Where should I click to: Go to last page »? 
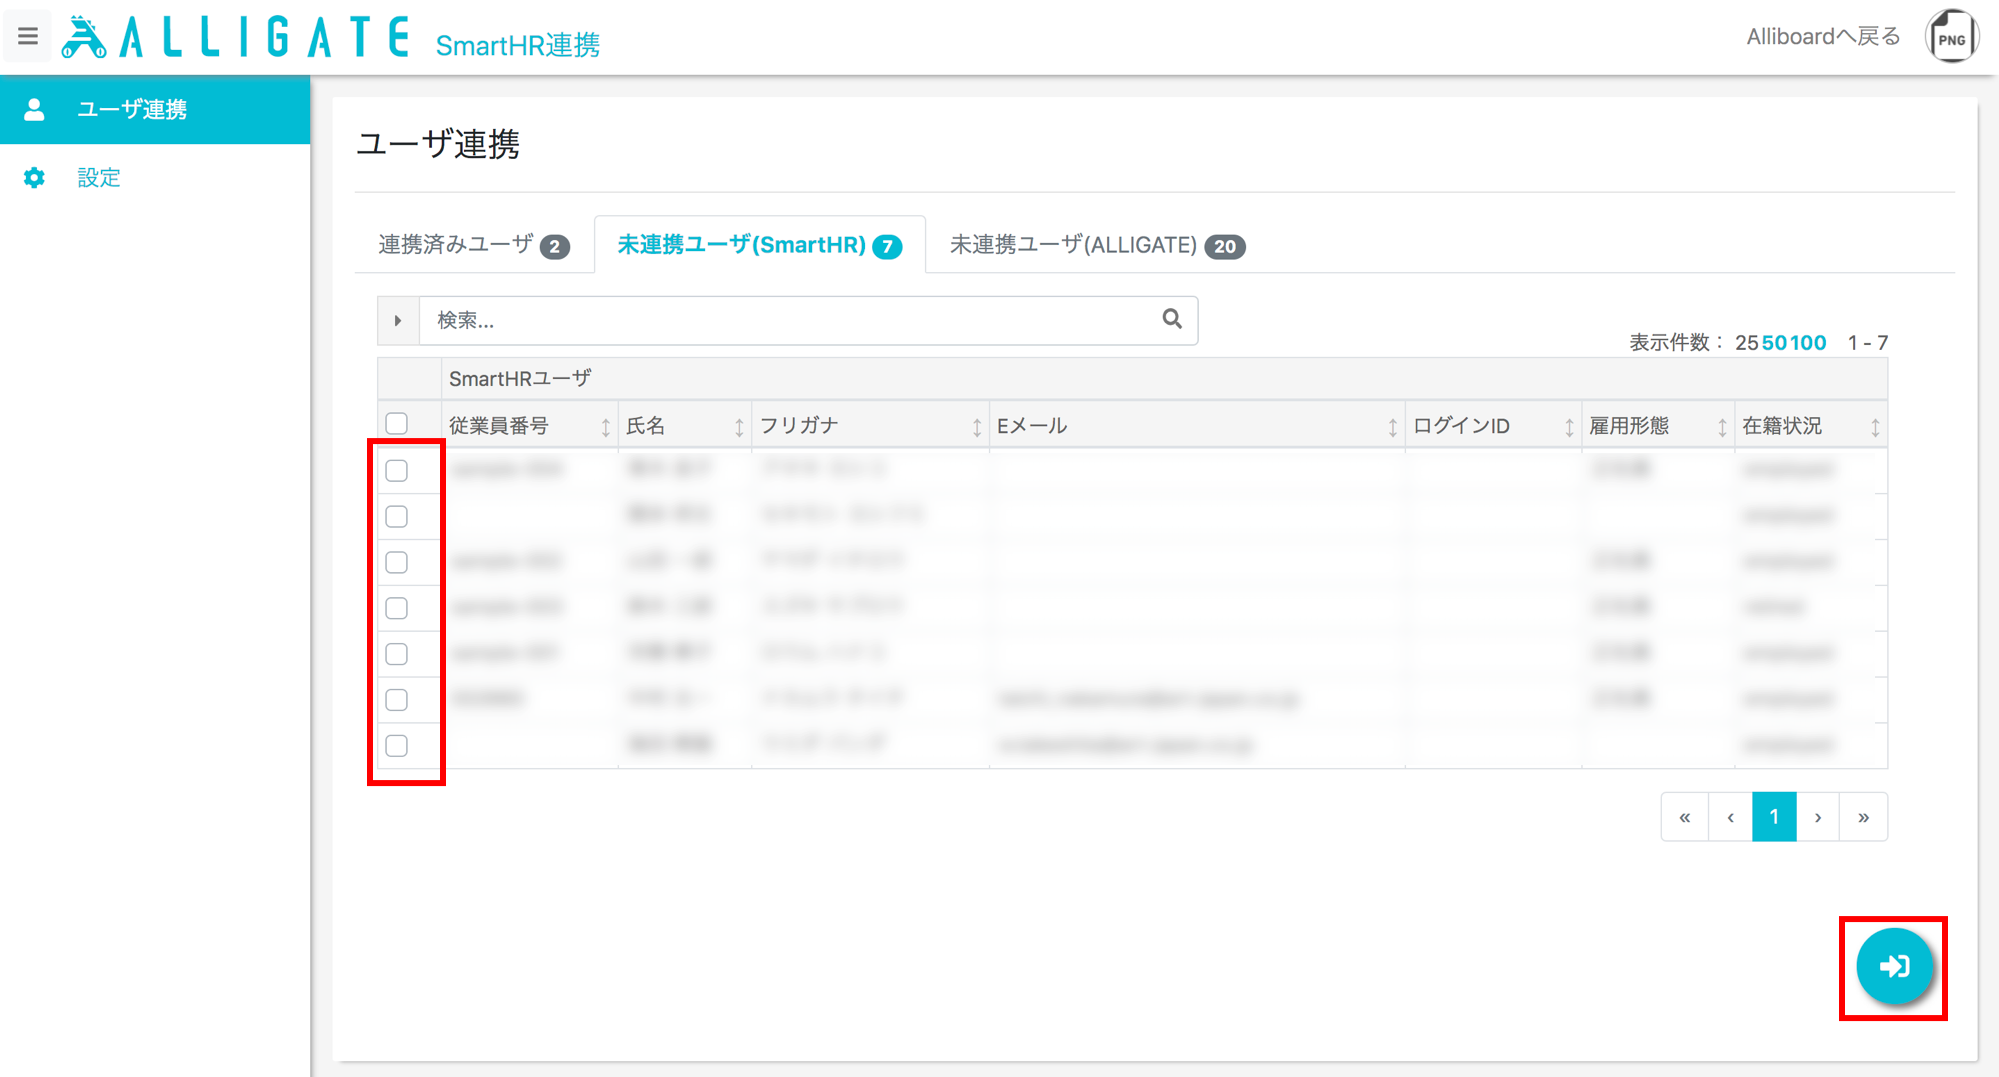point(1864,817)
